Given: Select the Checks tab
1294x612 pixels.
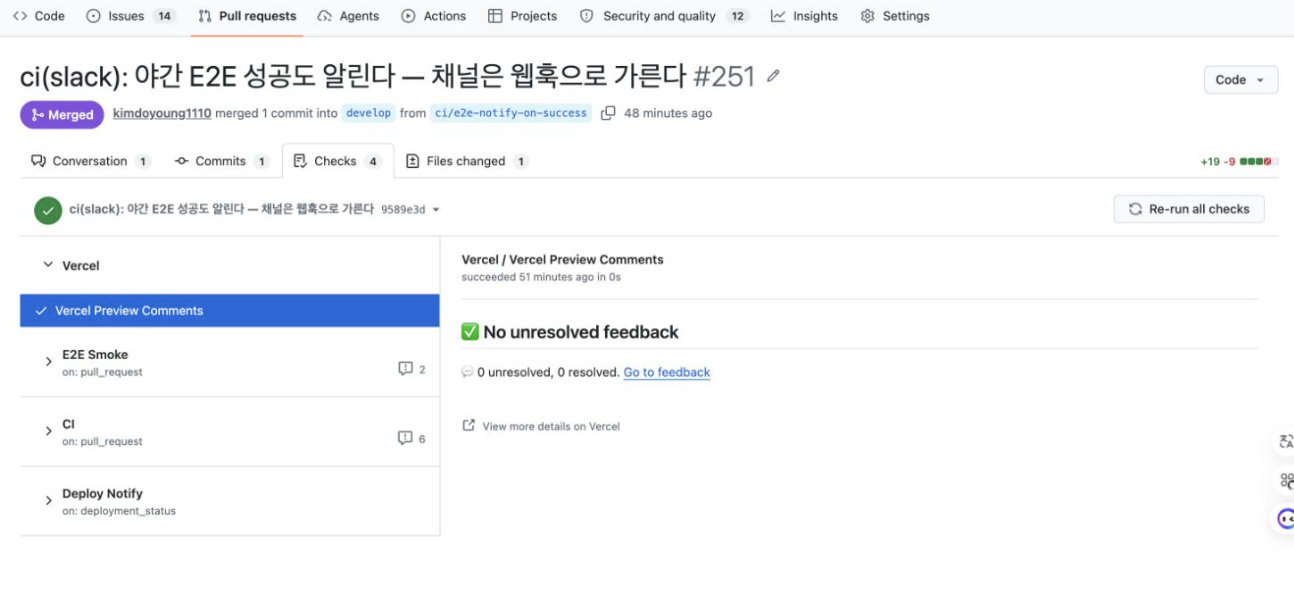Looking at the screenshot, I should click(x=338, y=161).
